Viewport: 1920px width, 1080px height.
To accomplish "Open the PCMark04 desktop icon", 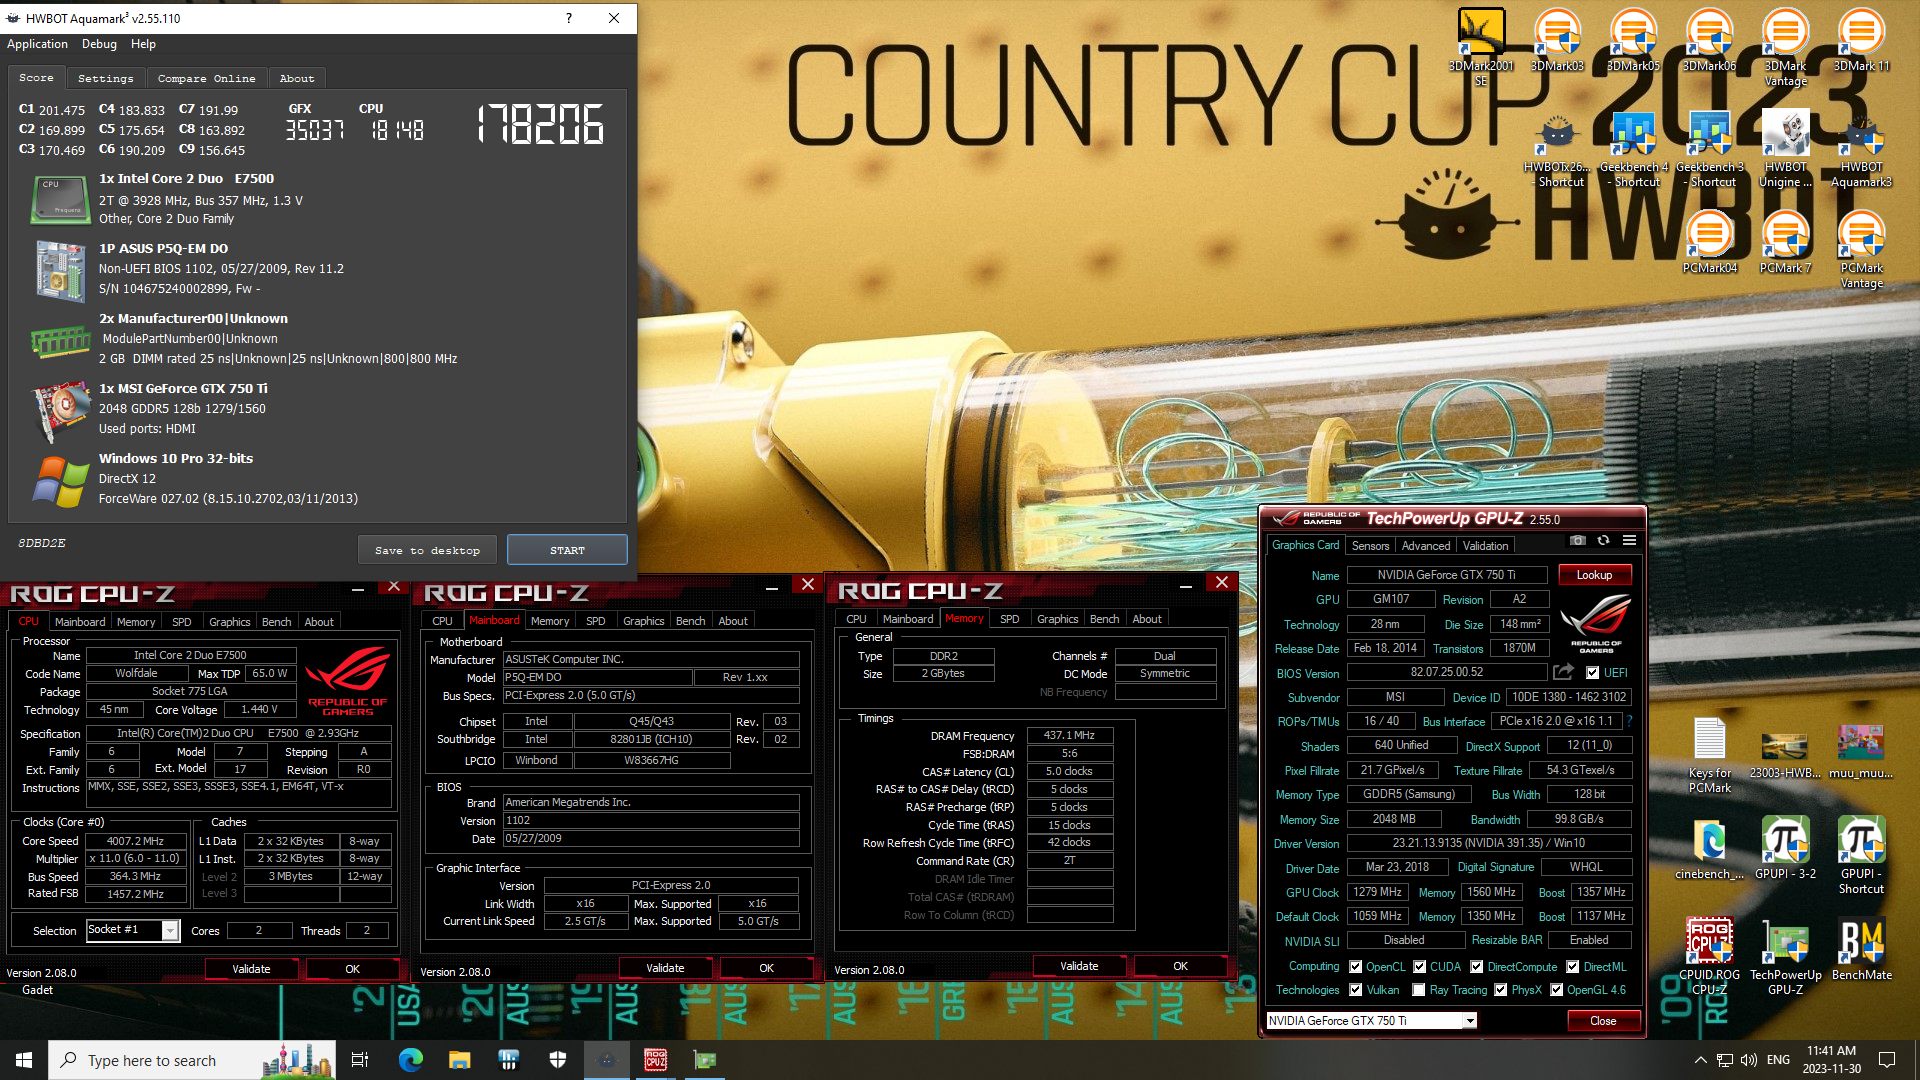I will pos(1709,242).
